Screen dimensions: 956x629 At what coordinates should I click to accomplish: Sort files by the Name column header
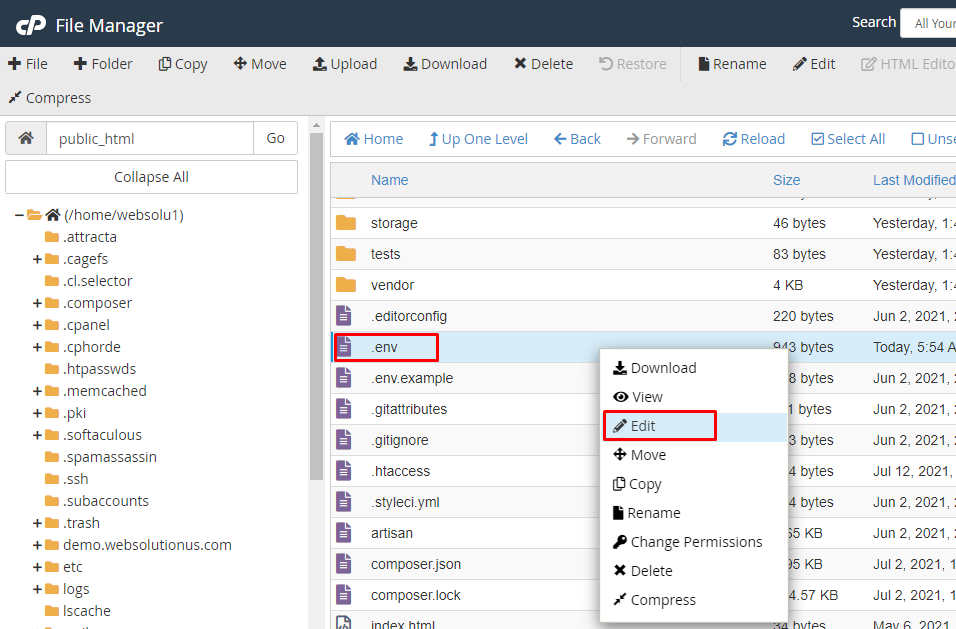pyautogui.click(x=389, y=180)
